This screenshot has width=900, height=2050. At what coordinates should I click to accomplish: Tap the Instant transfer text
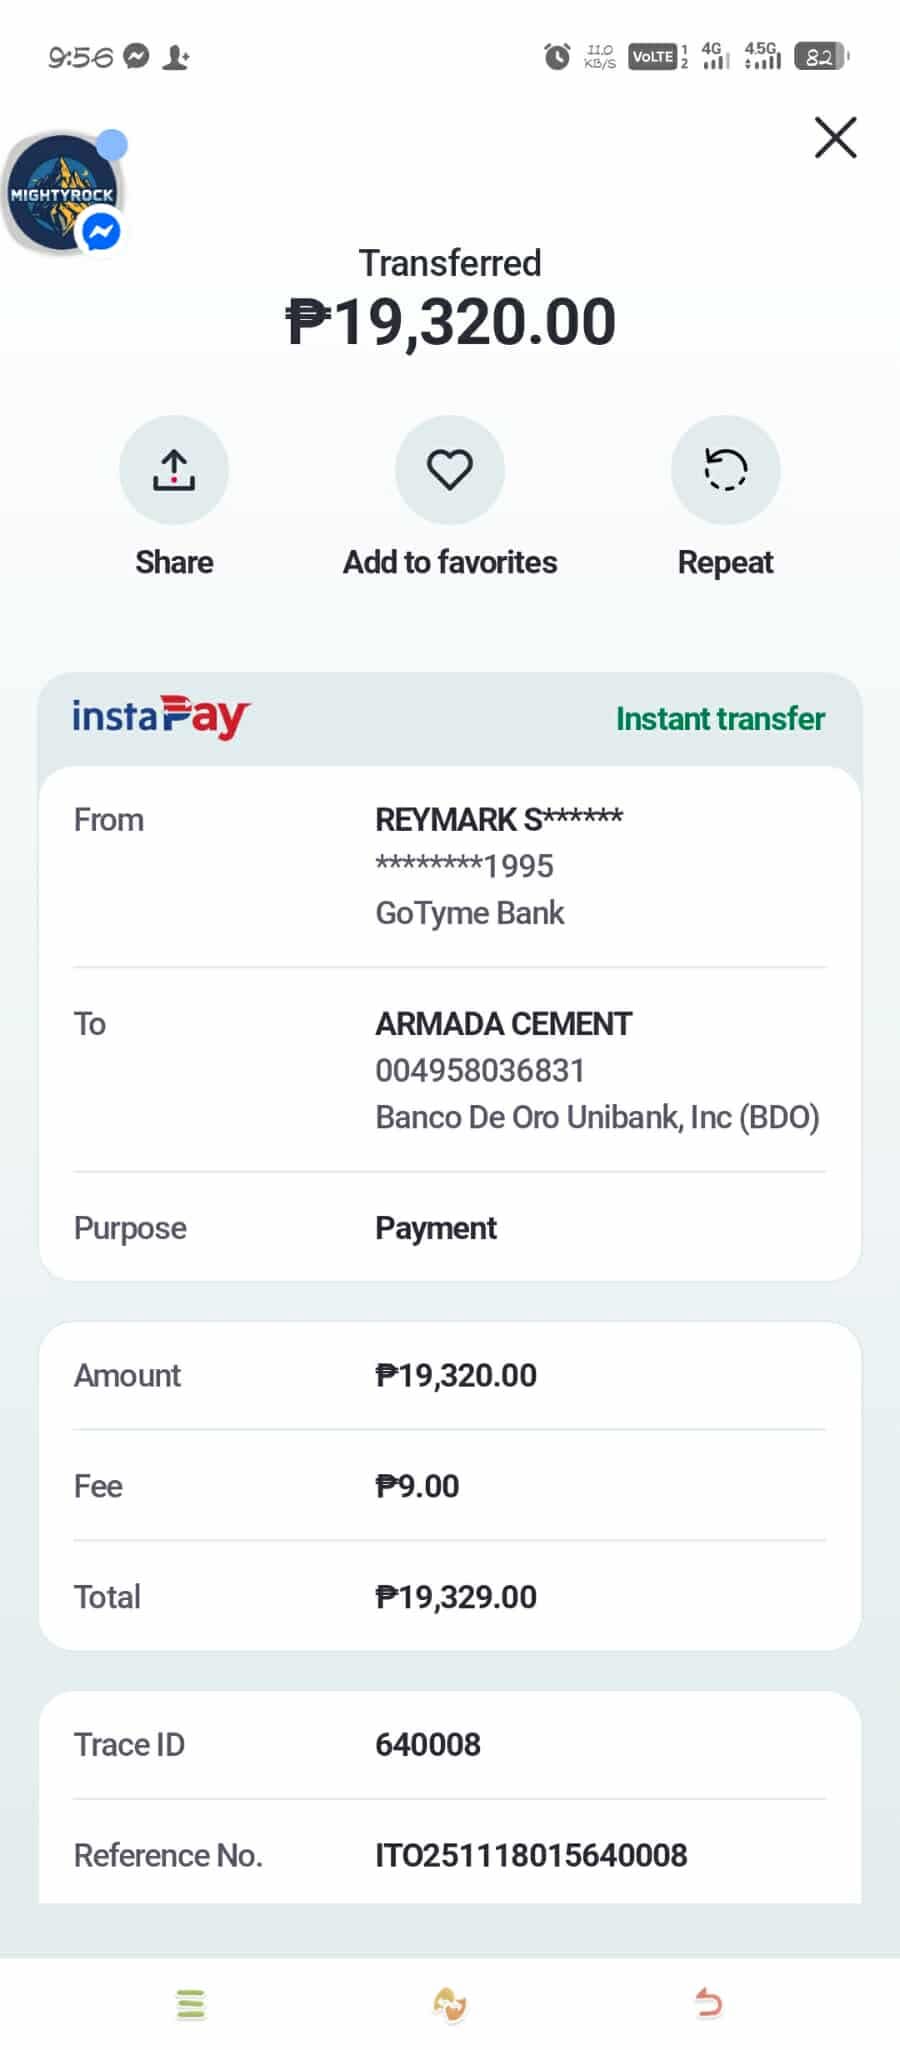pyautogui.click(x=720, y=718)
